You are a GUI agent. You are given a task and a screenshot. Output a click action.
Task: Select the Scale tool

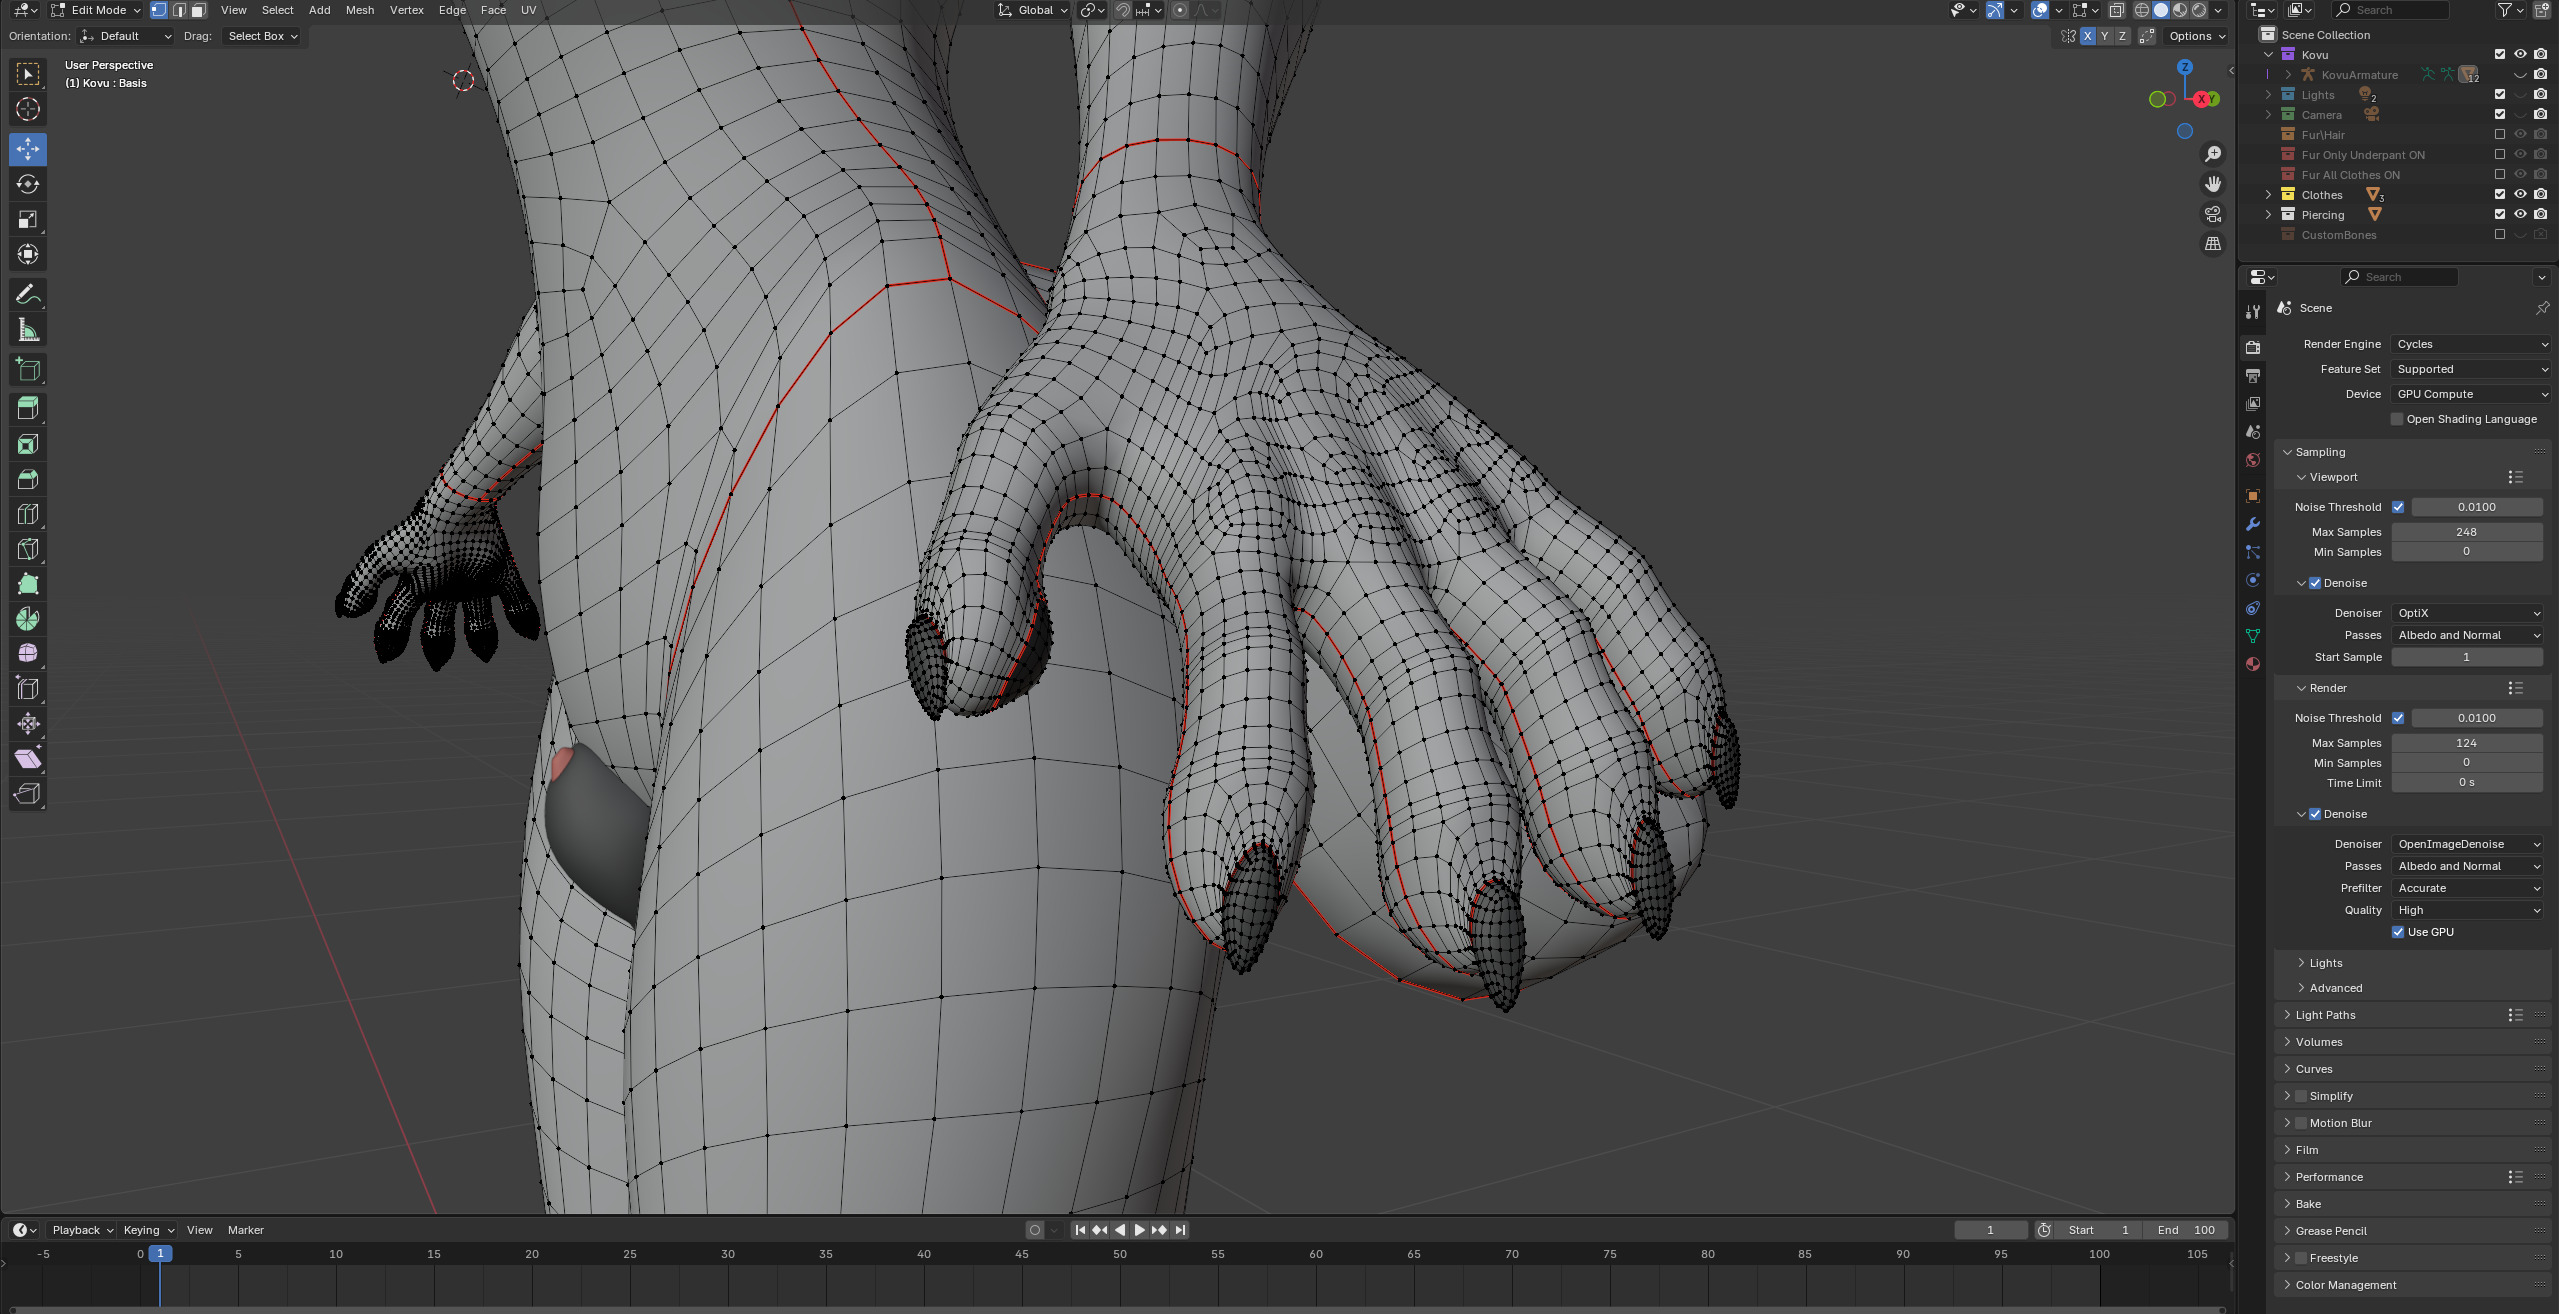28,219
